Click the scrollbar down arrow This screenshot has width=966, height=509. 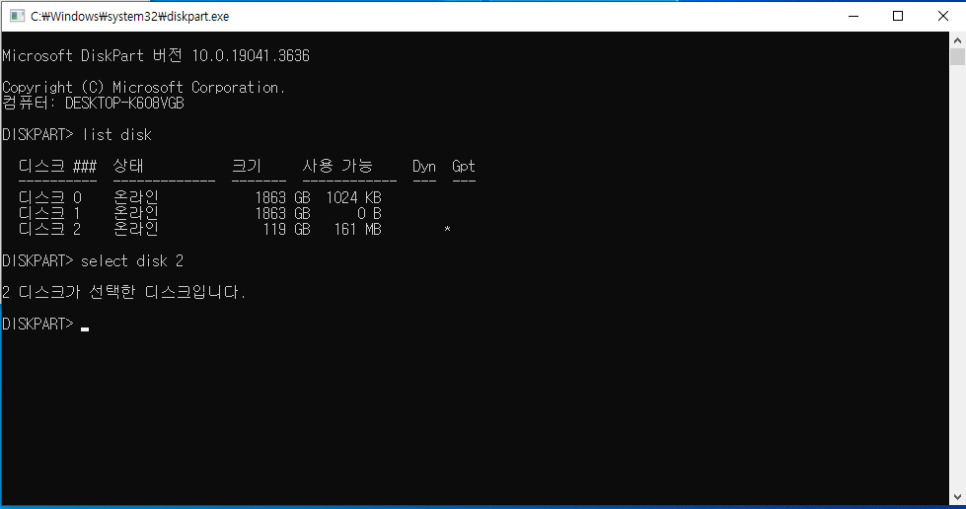[957, 497]
